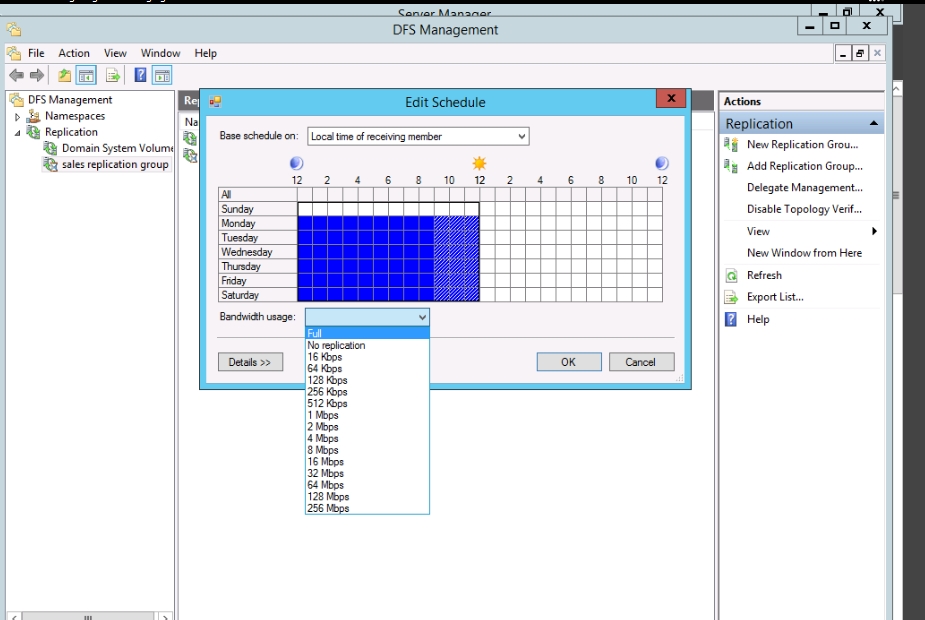Open the Window menu

coord(160,53)
